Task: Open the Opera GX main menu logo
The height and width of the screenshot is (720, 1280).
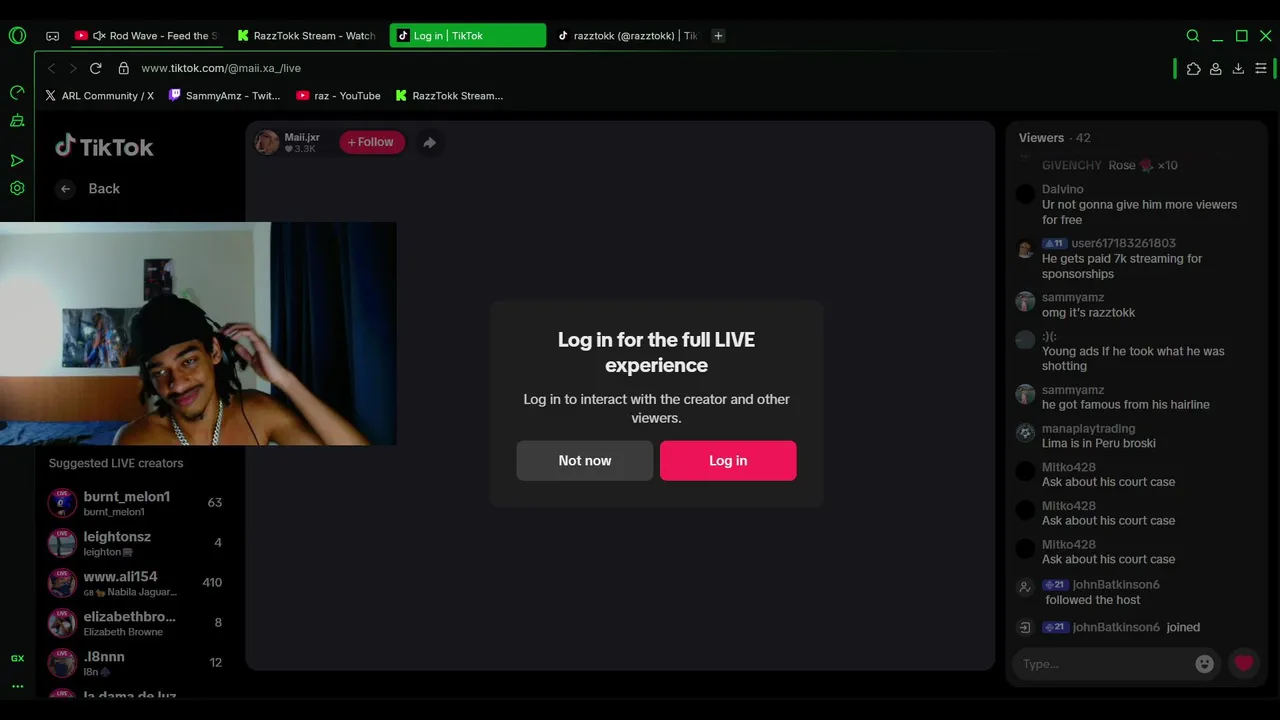Action: click(x=17, y=36)
